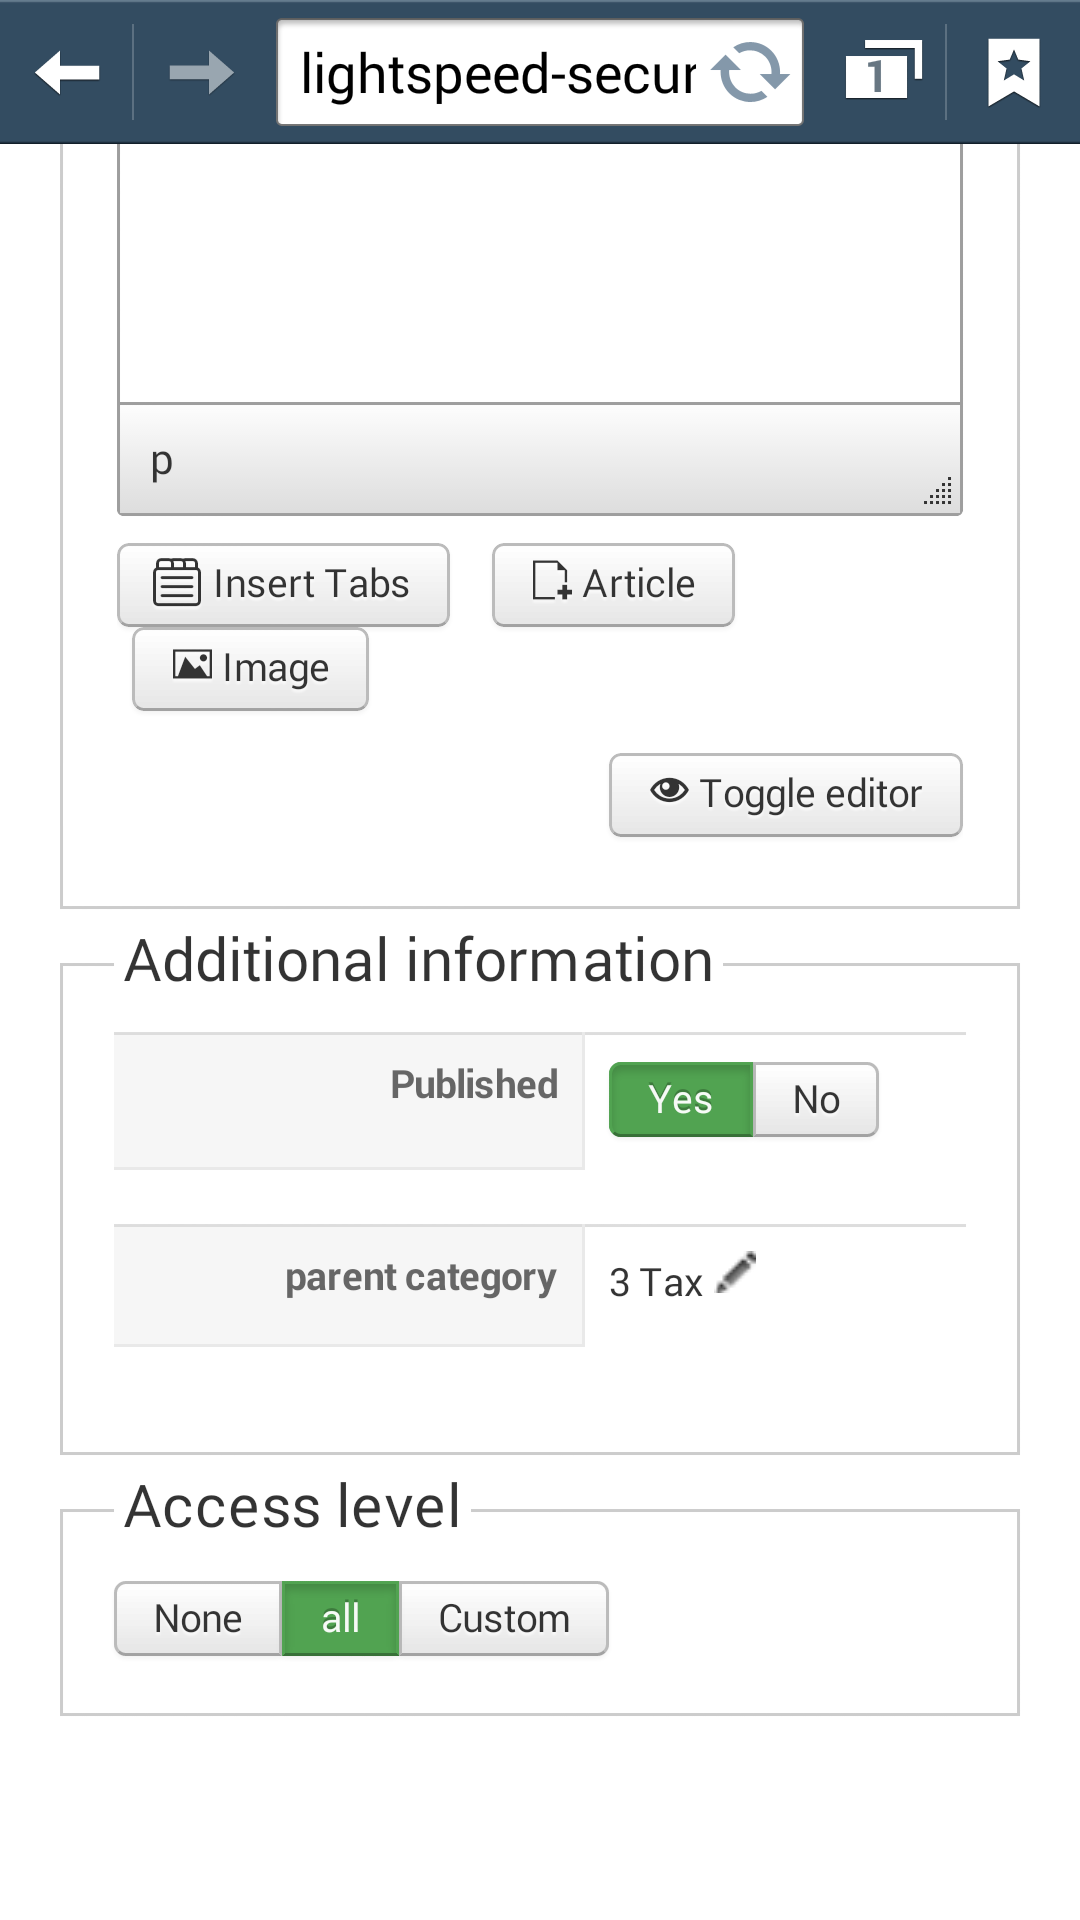
Task: Tap the browser forward arrow
Action: (201, 73)
